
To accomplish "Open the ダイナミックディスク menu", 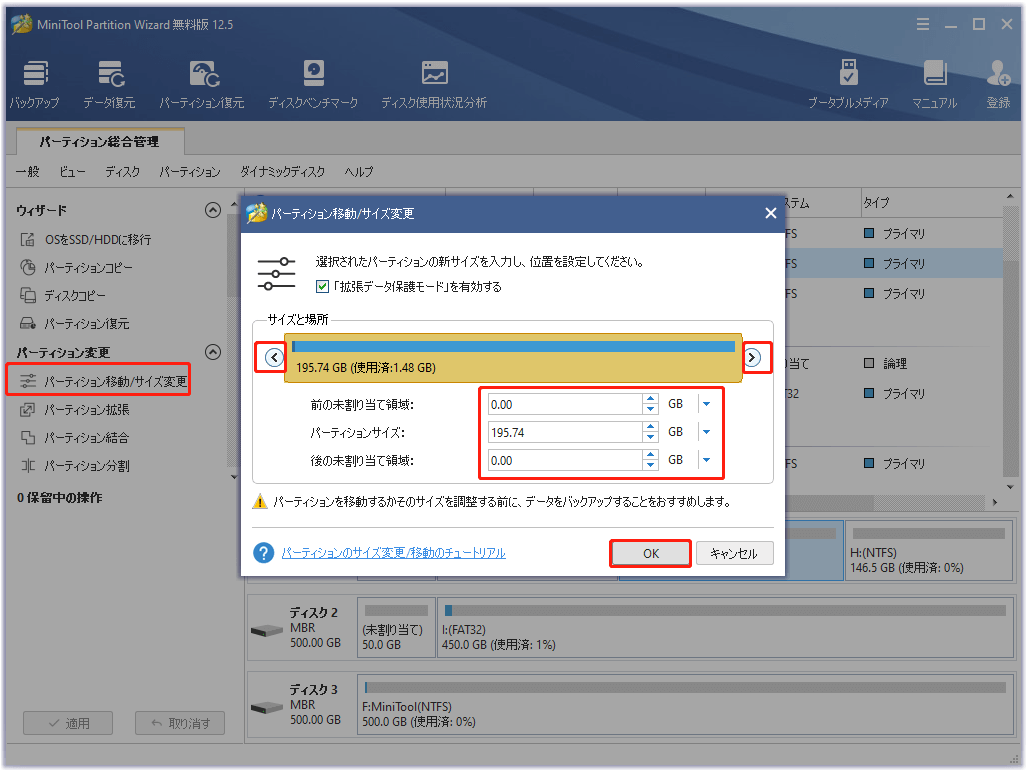I will [282, 172].
